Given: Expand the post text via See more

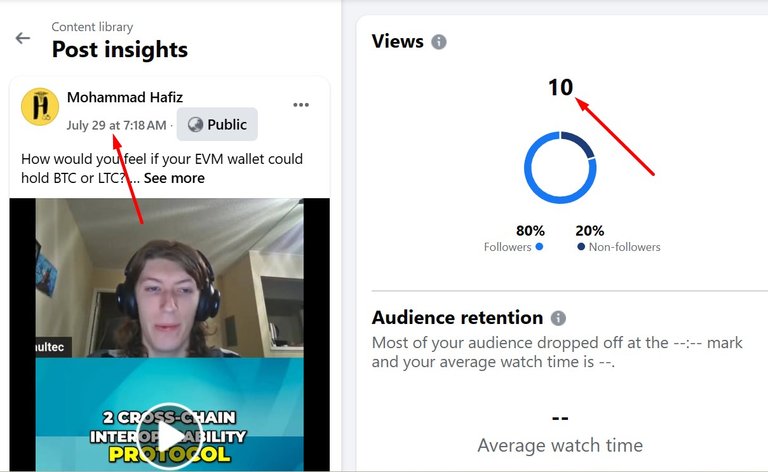Looking at the screenshot, I should [x=174, y=178].
